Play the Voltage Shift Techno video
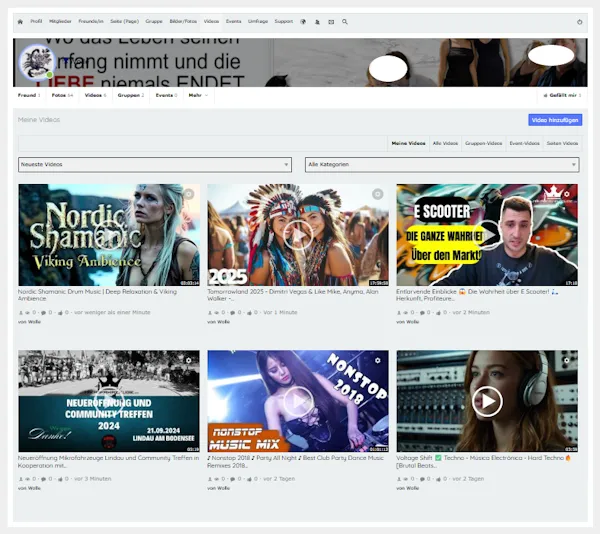600x534 pixels. coord(487,401)
